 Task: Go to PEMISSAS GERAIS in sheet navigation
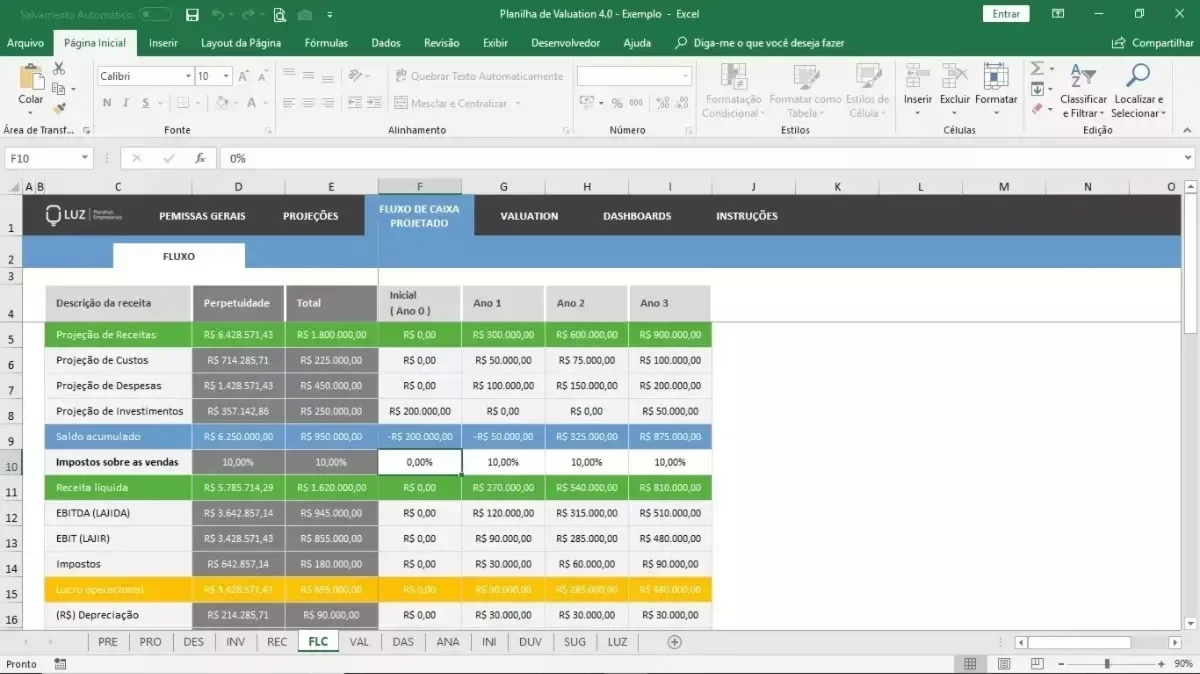pos(202,216)
